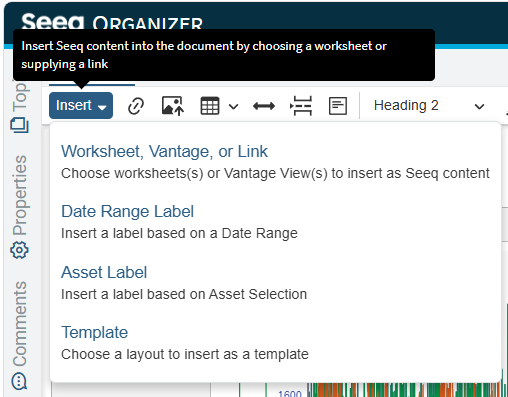
Task: Click the upload image icon
Action: (x=173, y=106)
